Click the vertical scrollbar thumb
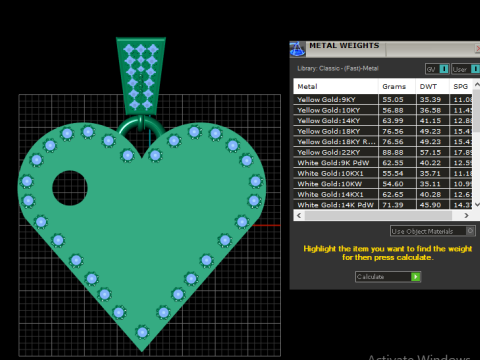The width and height of the screenshot is (480, 360). [477, 111]
